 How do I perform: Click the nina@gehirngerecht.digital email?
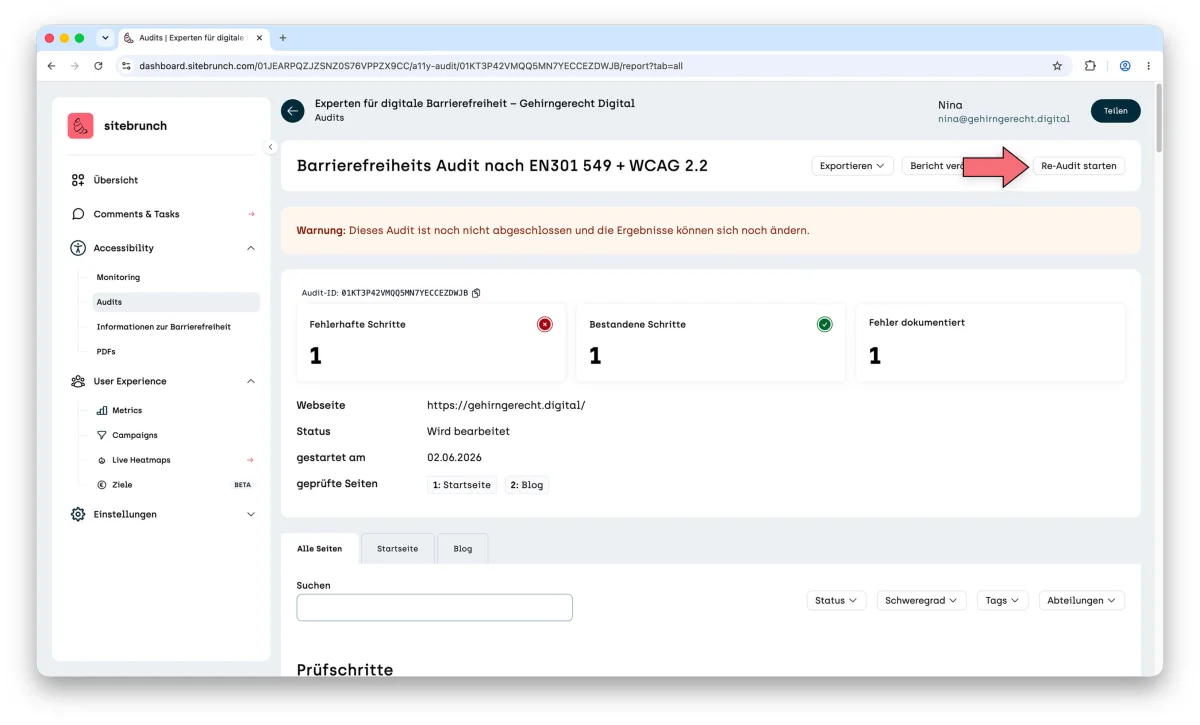click(1004, 119)
